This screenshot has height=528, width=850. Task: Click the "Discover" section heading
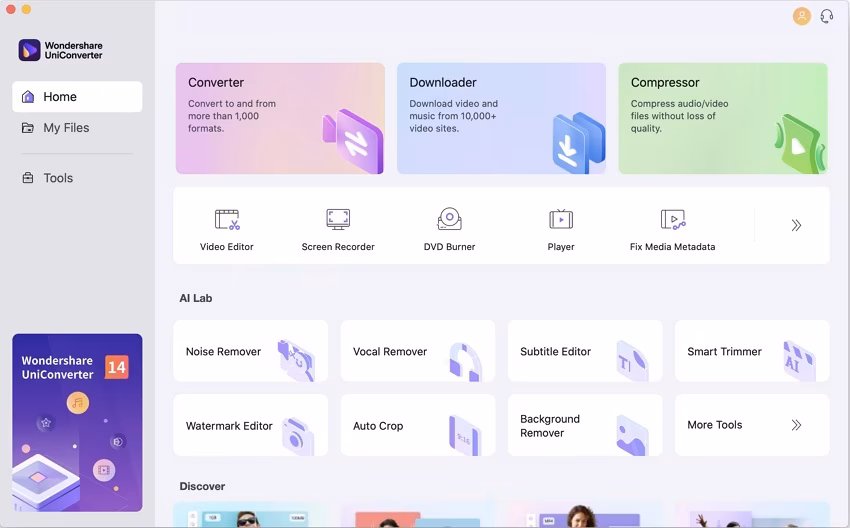tap(202, 486)
